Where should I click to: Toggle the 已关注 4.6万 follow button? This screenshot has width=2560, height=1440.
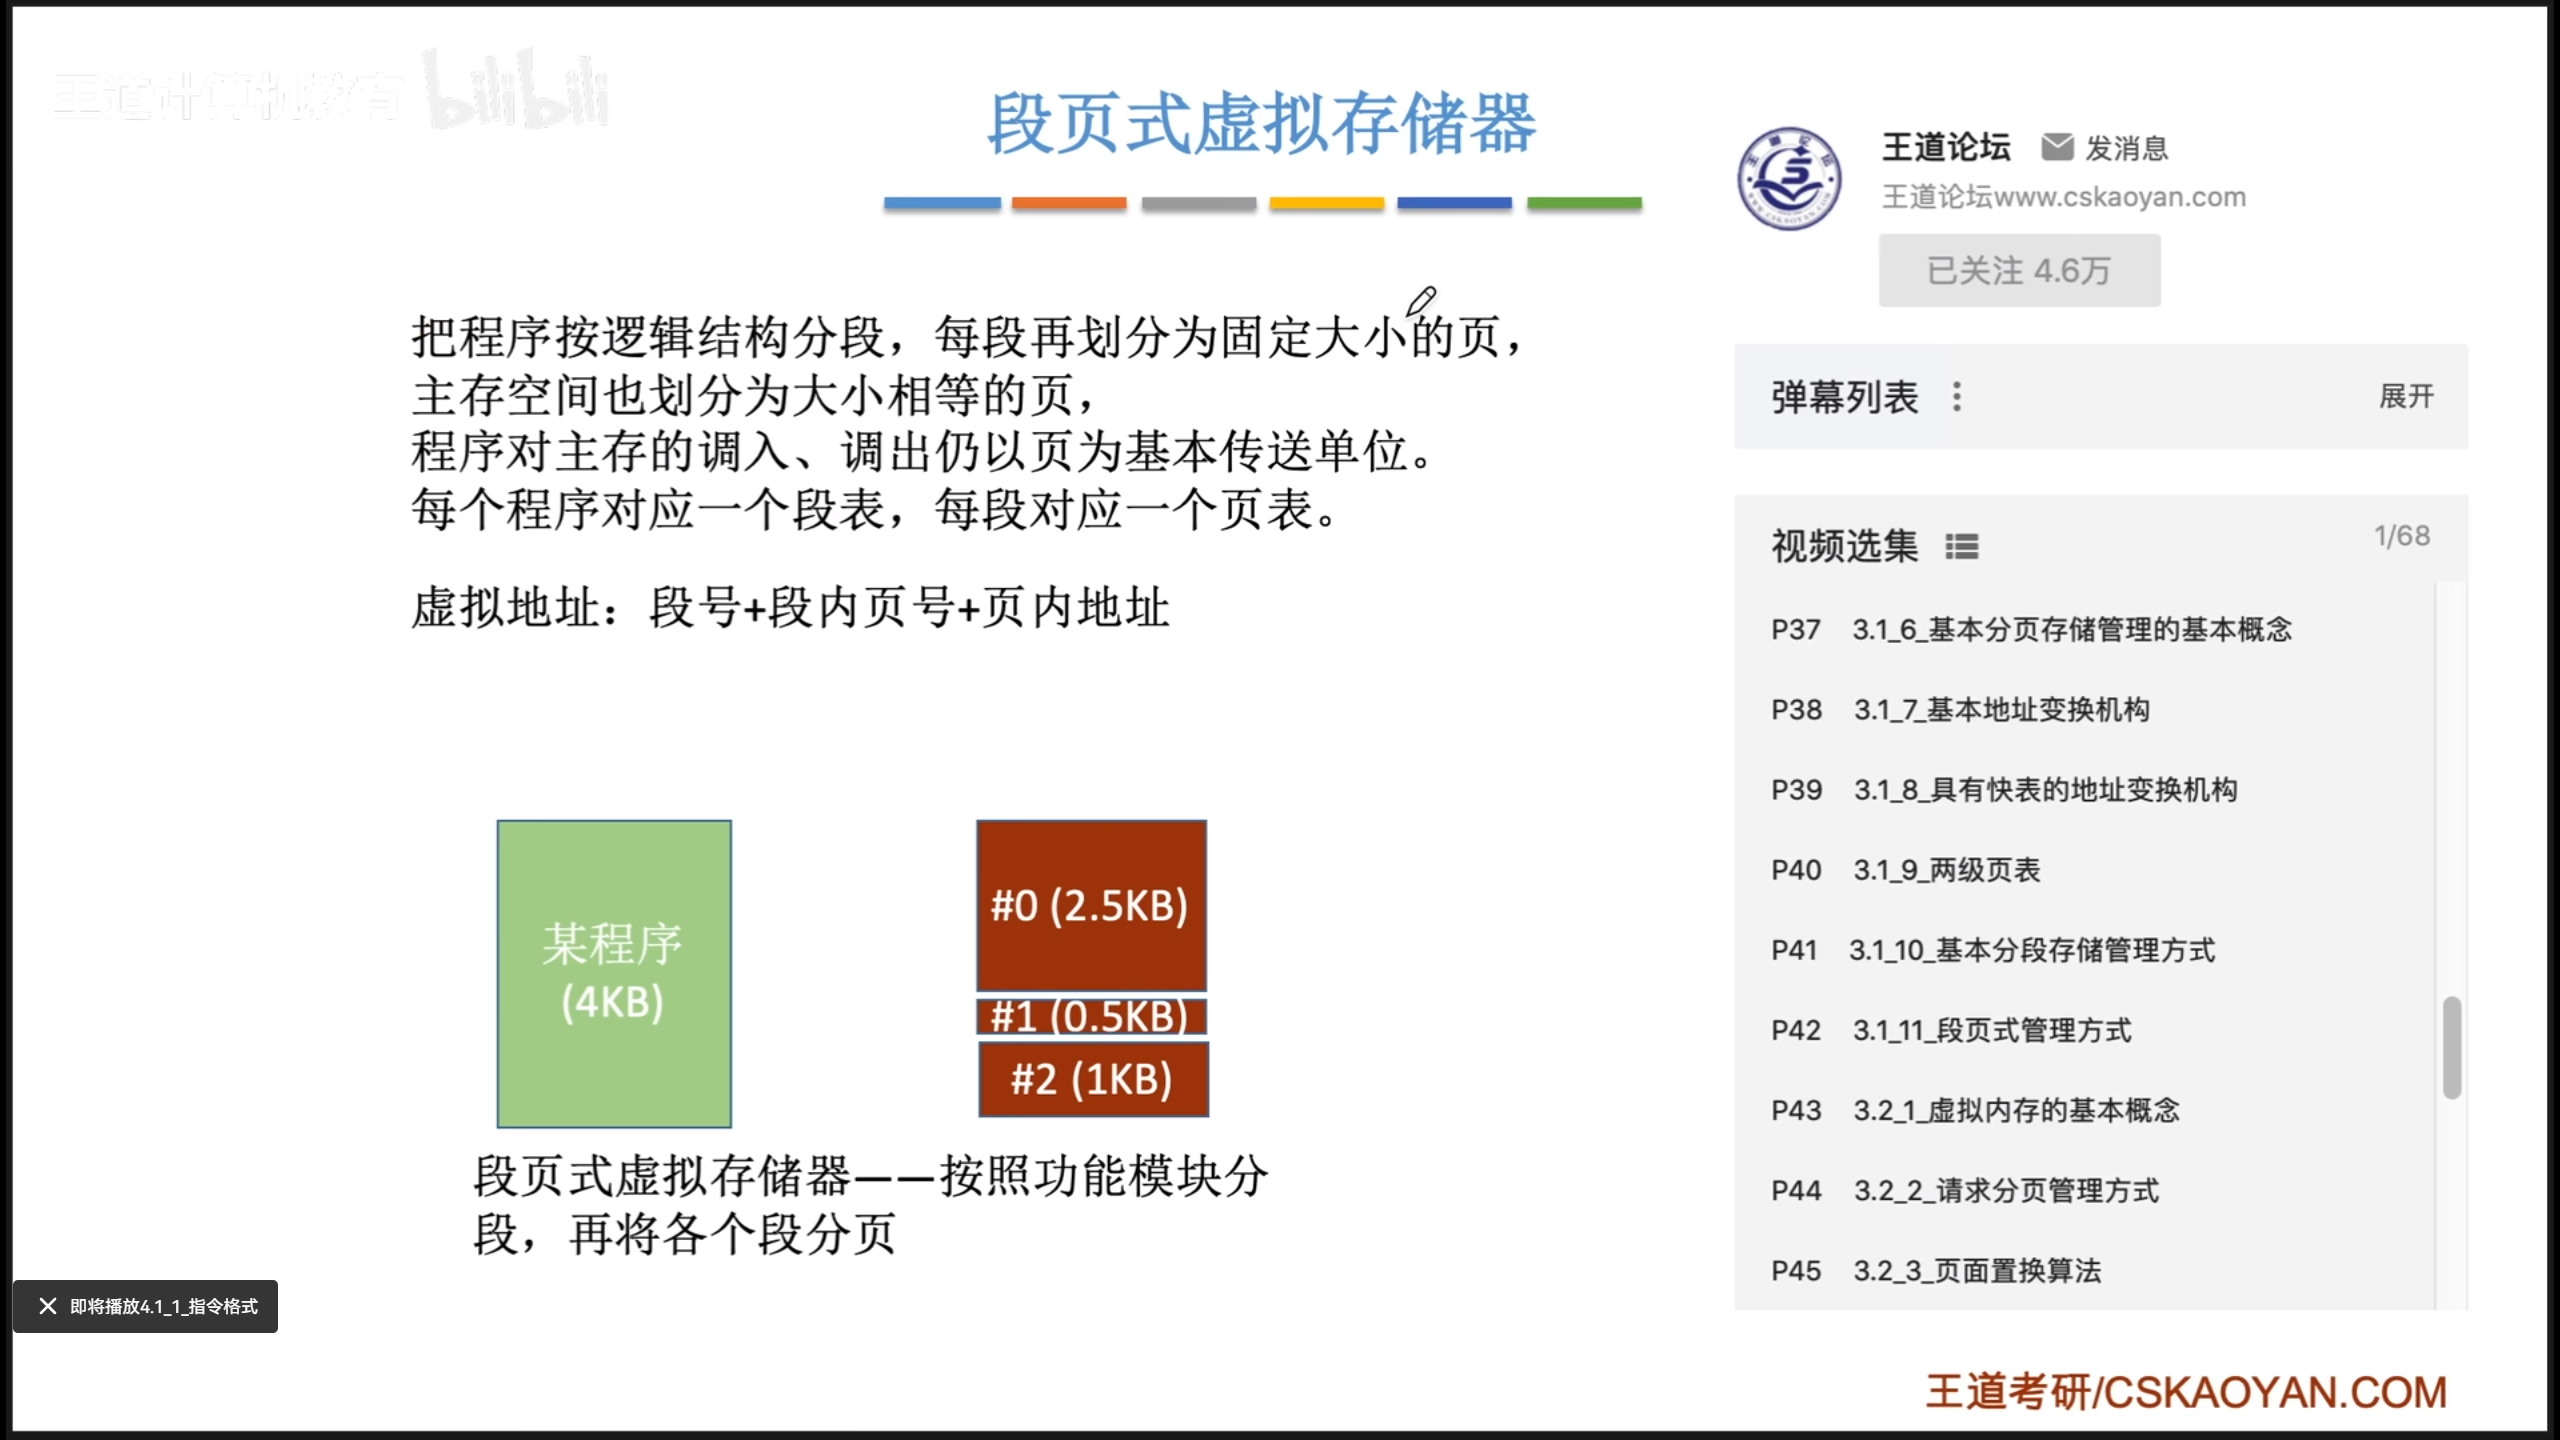coord(2018,271)
